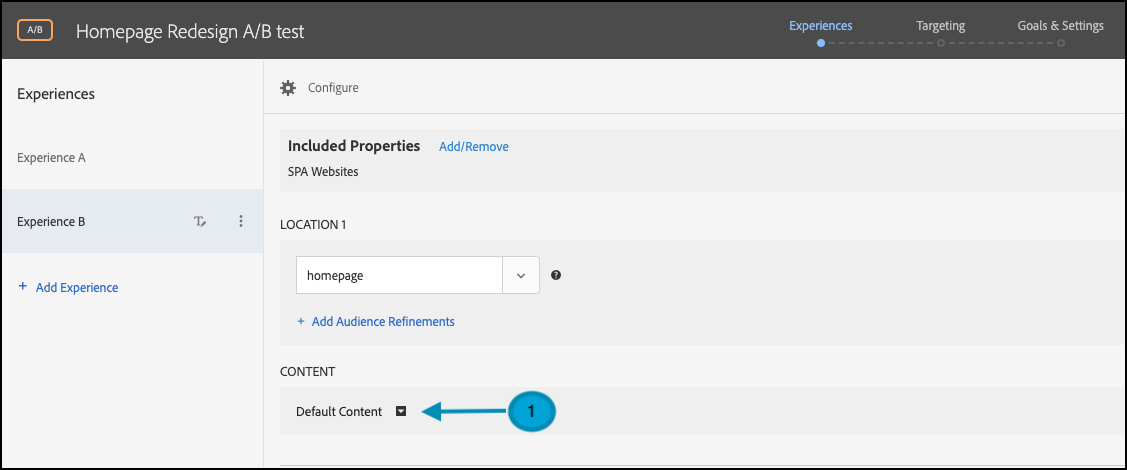
Task: Click the Configure label
Action: click(x=333, y=88)
